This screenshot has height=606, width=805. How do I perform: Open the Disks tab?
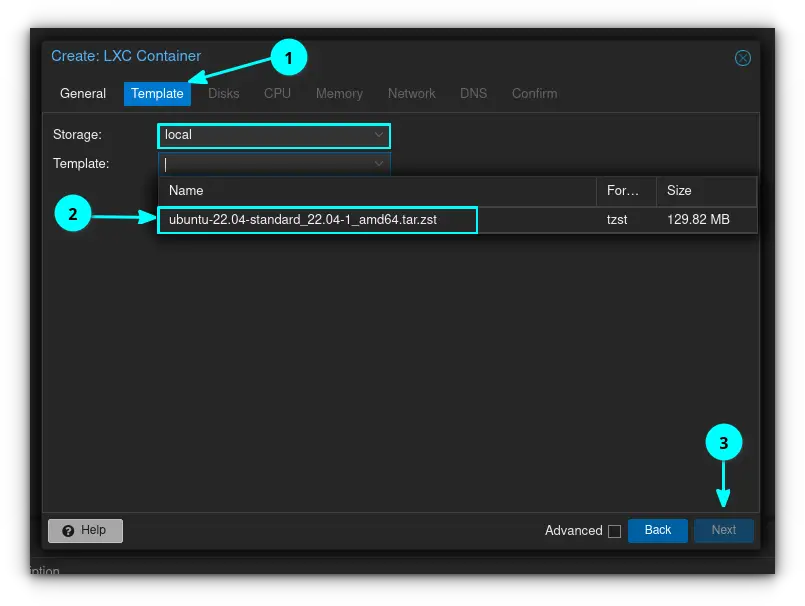click(223, 93)
